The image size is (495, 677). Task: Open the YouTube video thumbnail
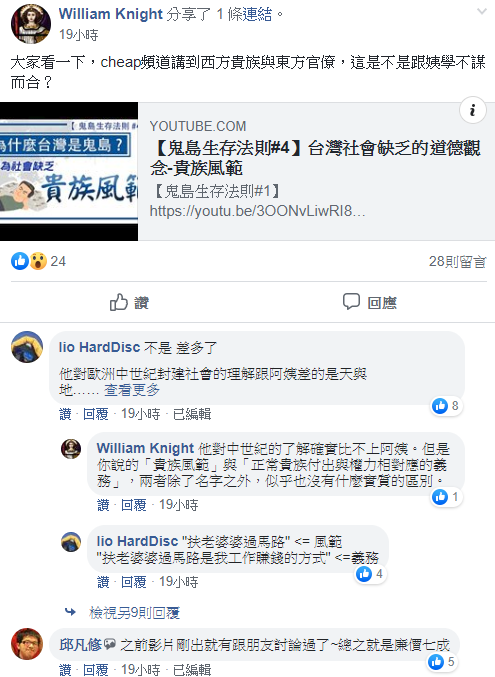coord(69,171)
